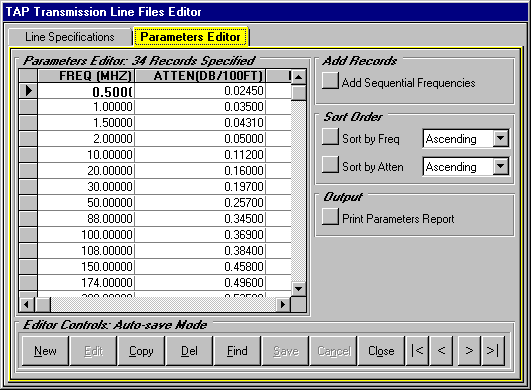The height and width of the screenshot is (390, 531).
Task: Advance to next record using > button
Action: click(x=469, y=350)
